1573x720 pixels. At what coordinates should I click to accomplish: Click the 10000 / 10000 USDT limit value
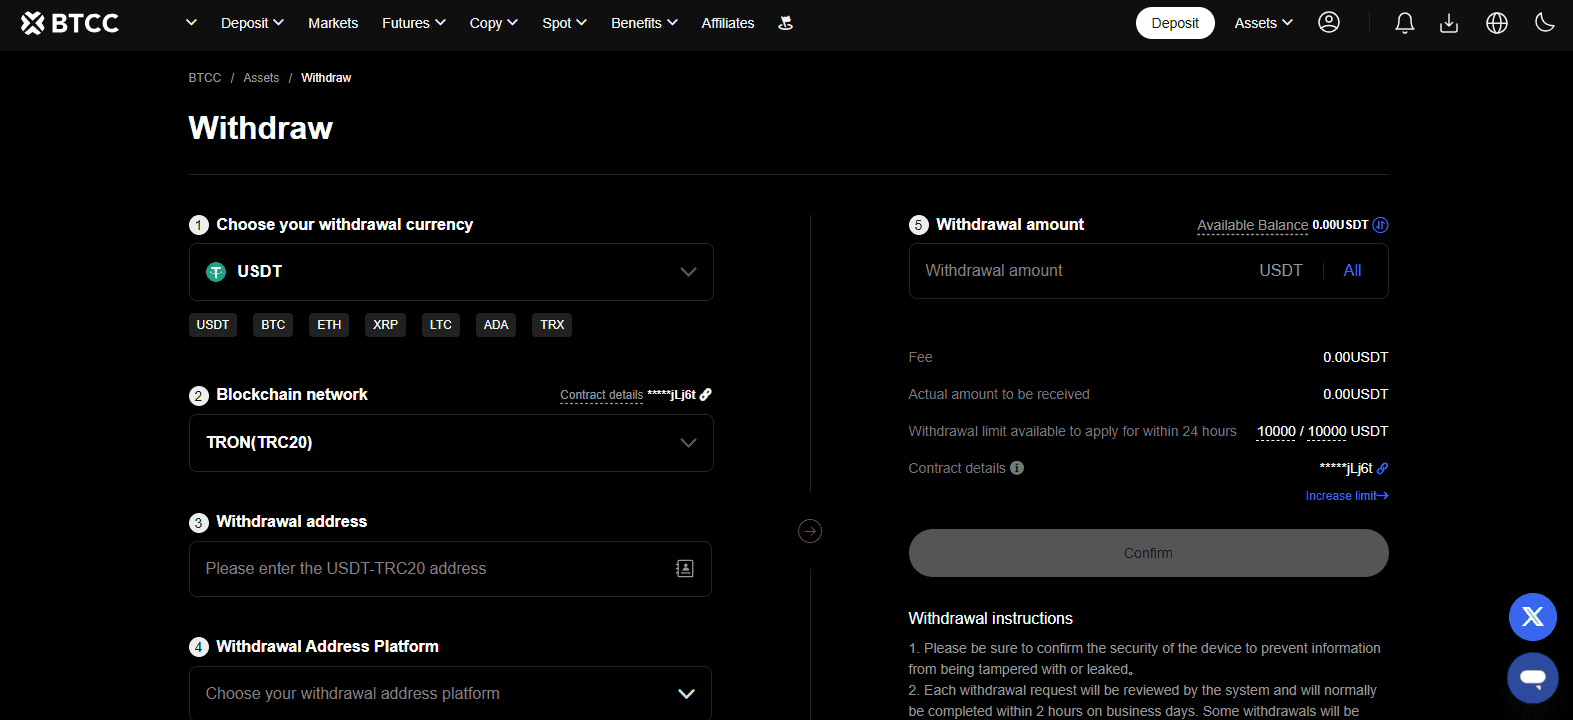[1322, 431]
